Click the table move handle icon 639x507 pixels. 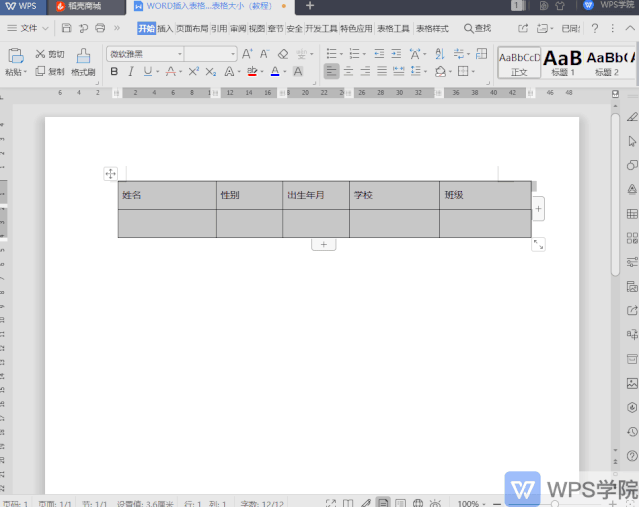coord(111,174)
